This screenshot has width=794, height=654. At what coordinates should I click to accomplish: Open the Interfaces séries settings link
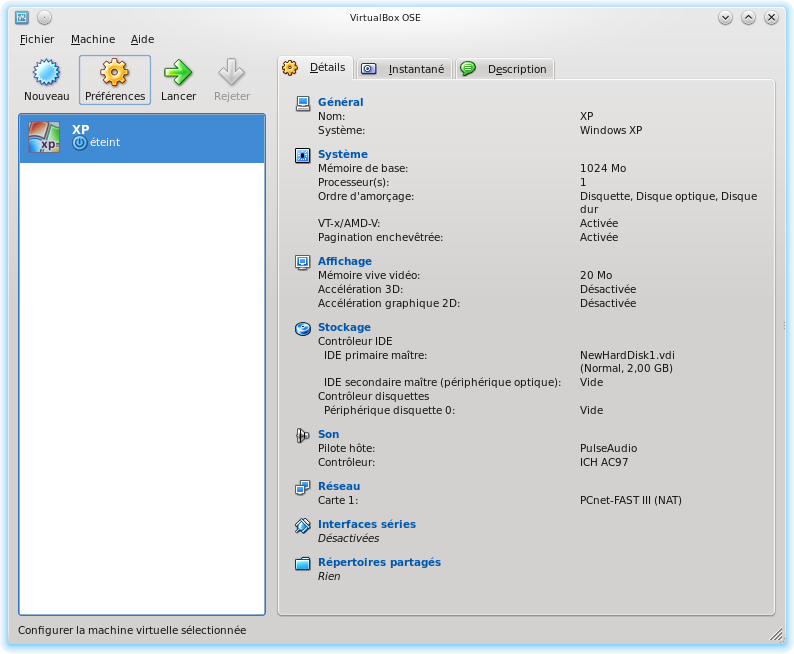366,524
